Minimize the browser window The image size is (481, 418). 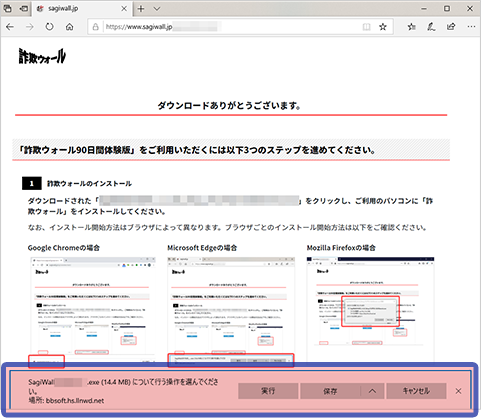(x=424, y=9)
